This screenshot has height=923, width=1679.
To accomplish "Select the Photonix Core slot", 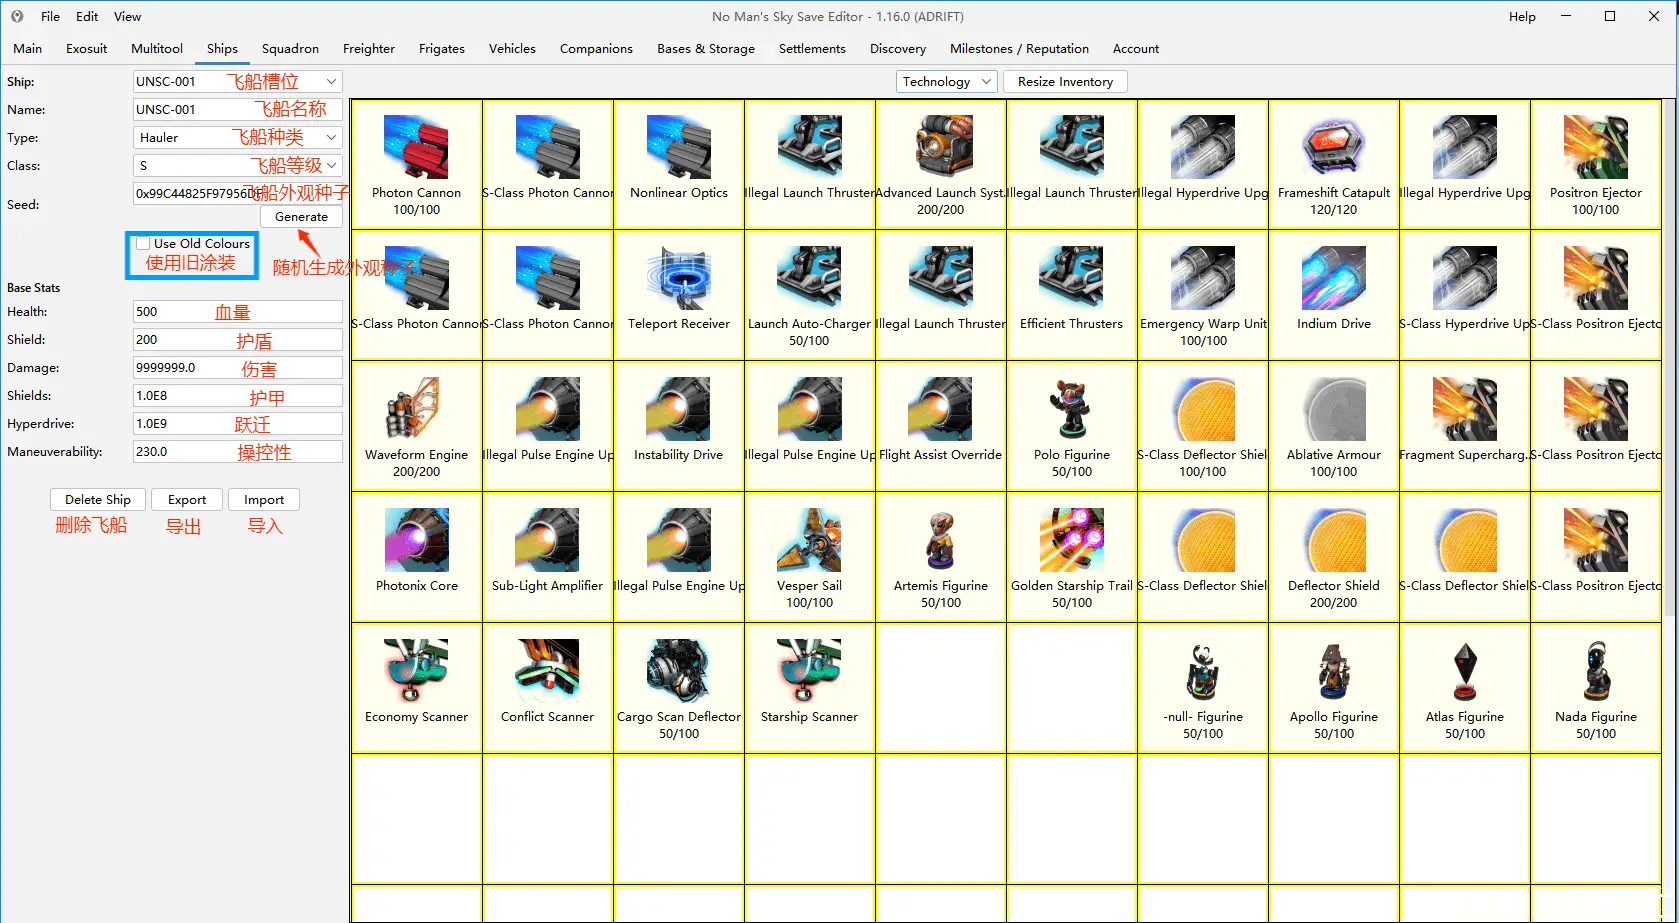I will pos(417,558).
